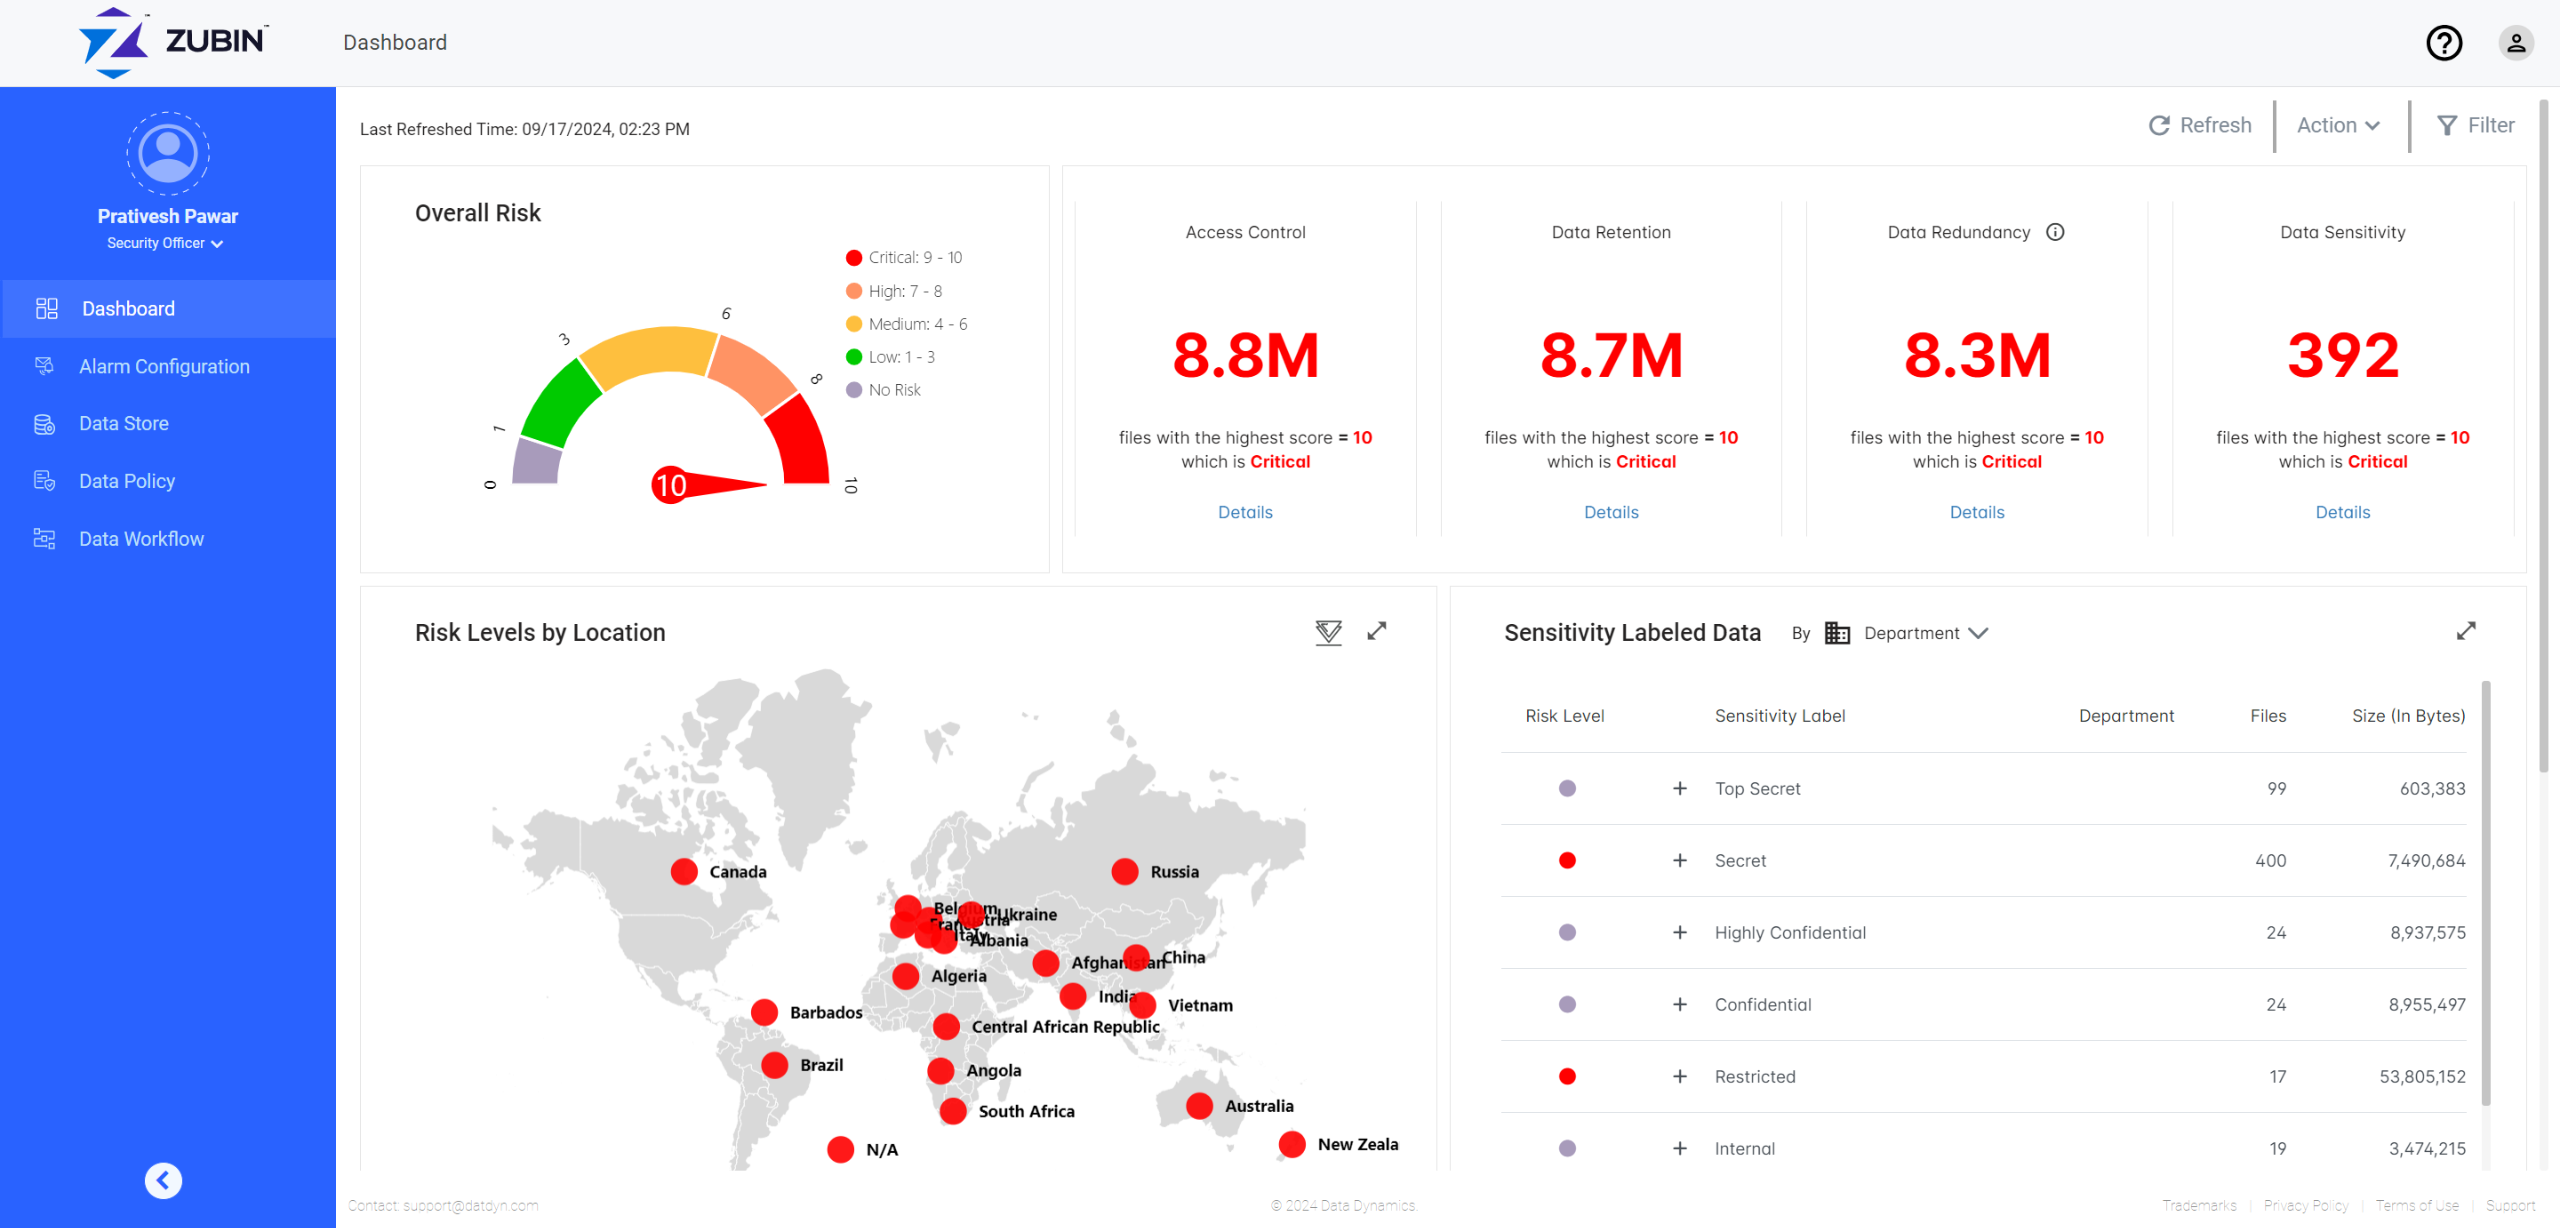Collapse sidebar with the arrow button
2560x1228 pixels.
coord(163,1180)
